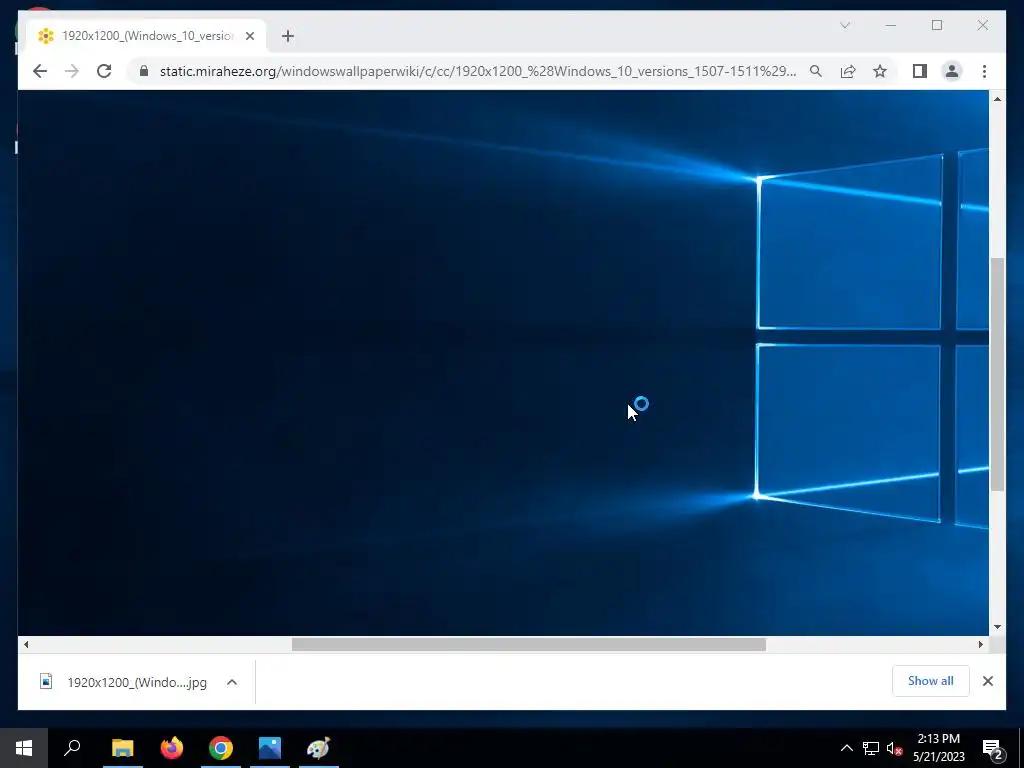Click the address bar URL
This screenshot has width=1024, height=768.
(477, 71)
